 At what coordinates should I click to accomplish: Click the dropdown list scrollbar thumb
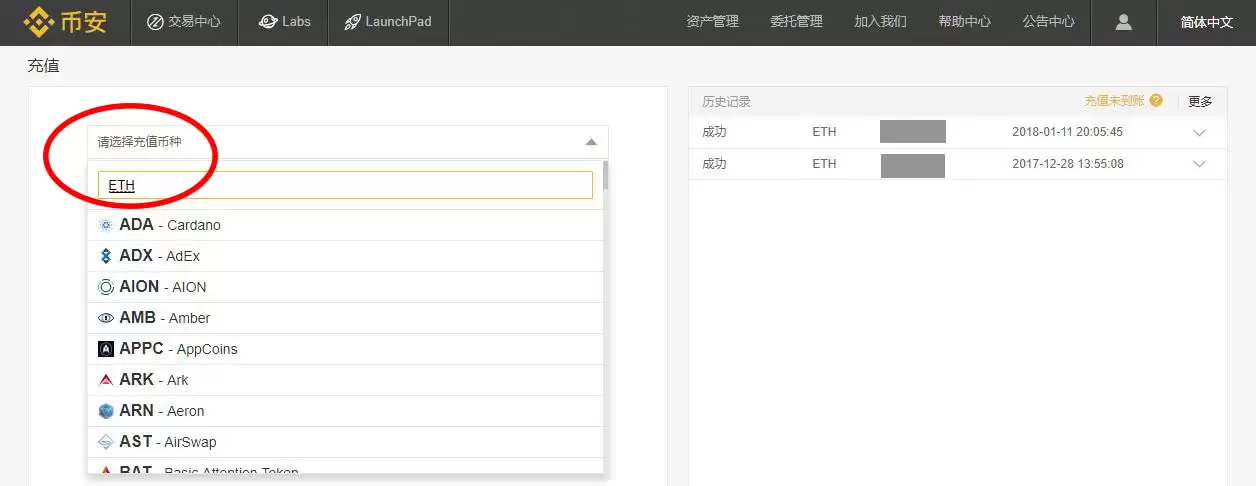tap(606, 176)
